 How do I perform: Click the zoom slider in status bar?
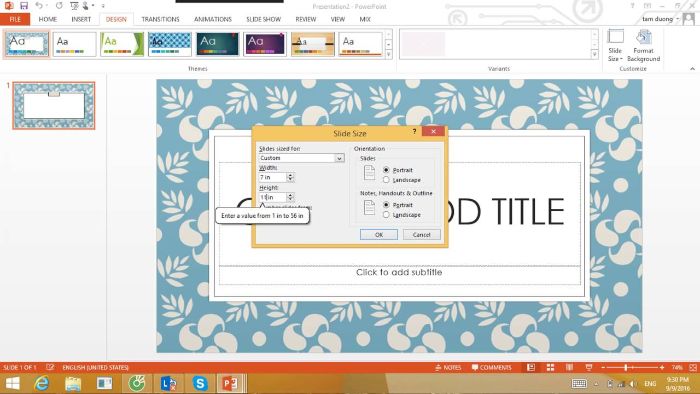tap(632, 367)
